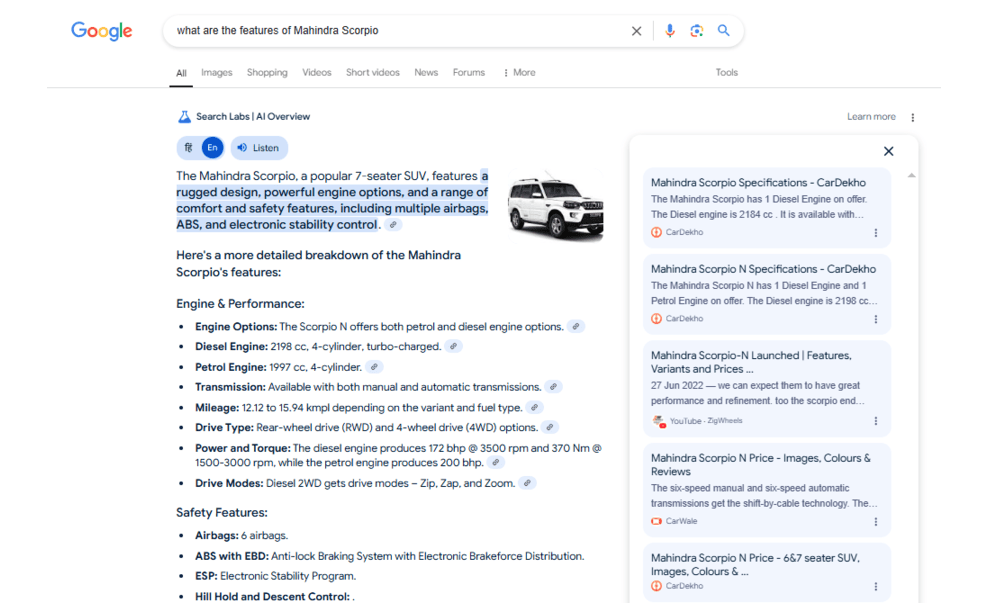Switch to the Images tab
Image resolution: width=988 pixels, height=603 pixels.
pyautogui.click(x=216, y=73)
